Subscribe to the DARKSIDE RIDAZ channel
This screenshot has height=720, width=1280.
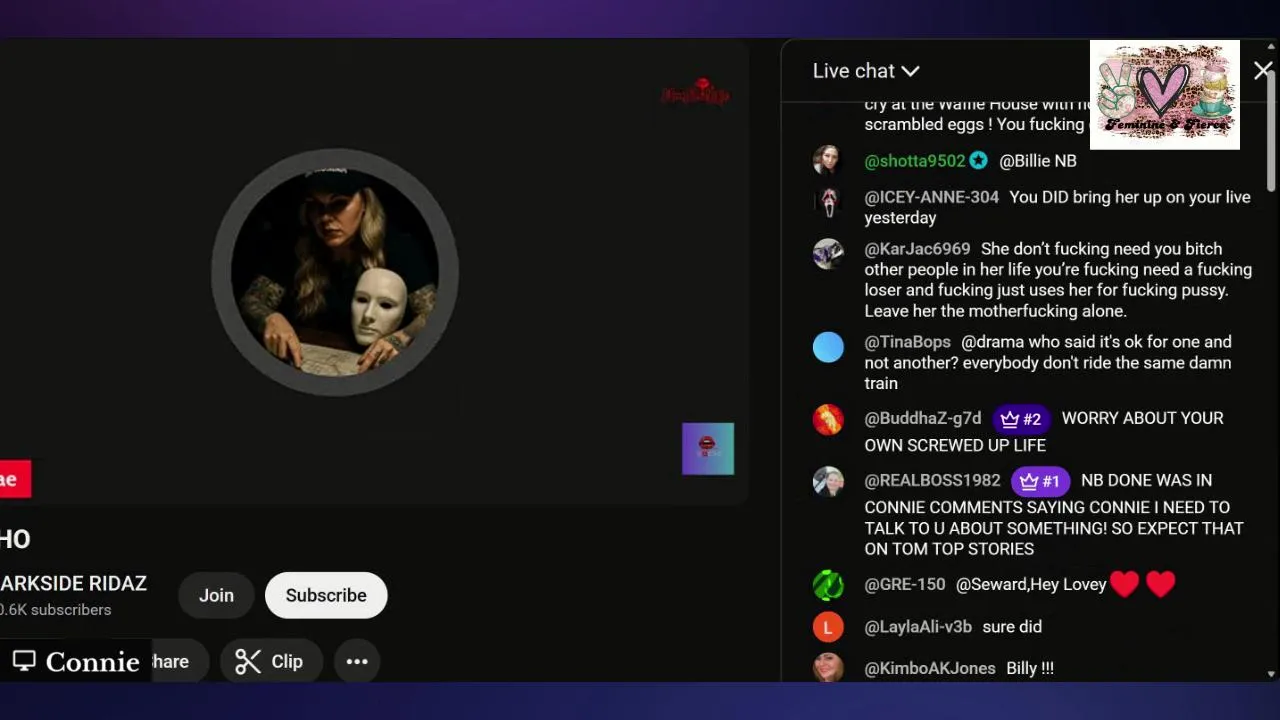326,595
